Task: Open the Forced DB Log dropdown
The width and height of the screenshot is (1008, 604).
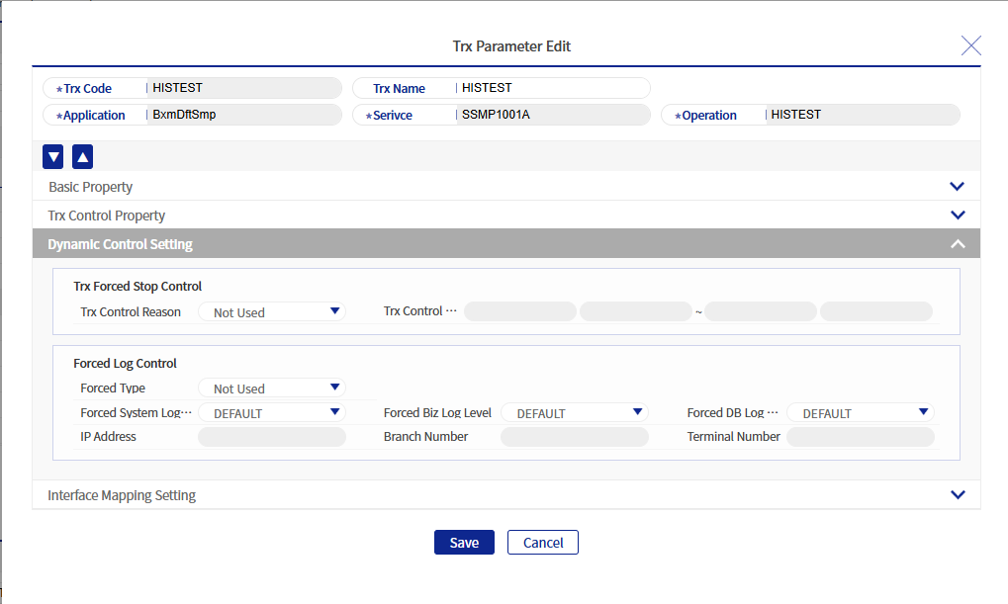Action: click(861, 413)
